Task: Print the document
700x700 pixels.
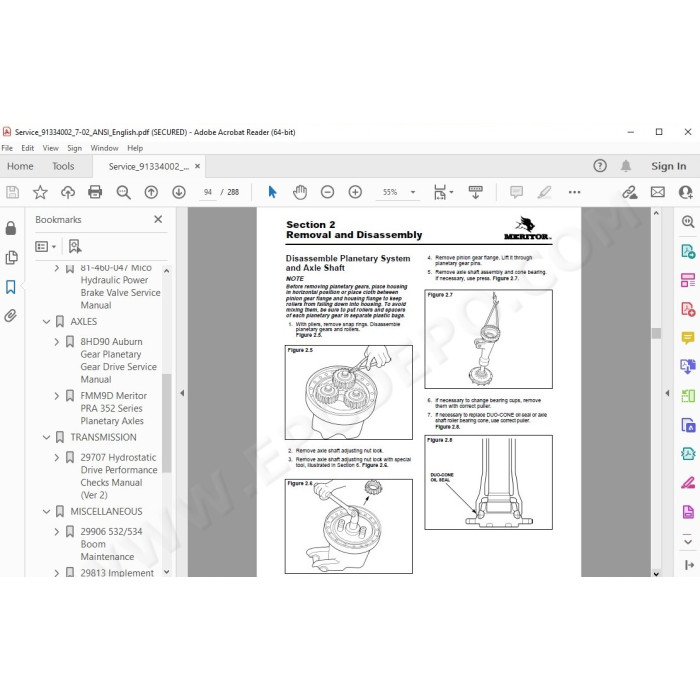Action: click(95, 192)
